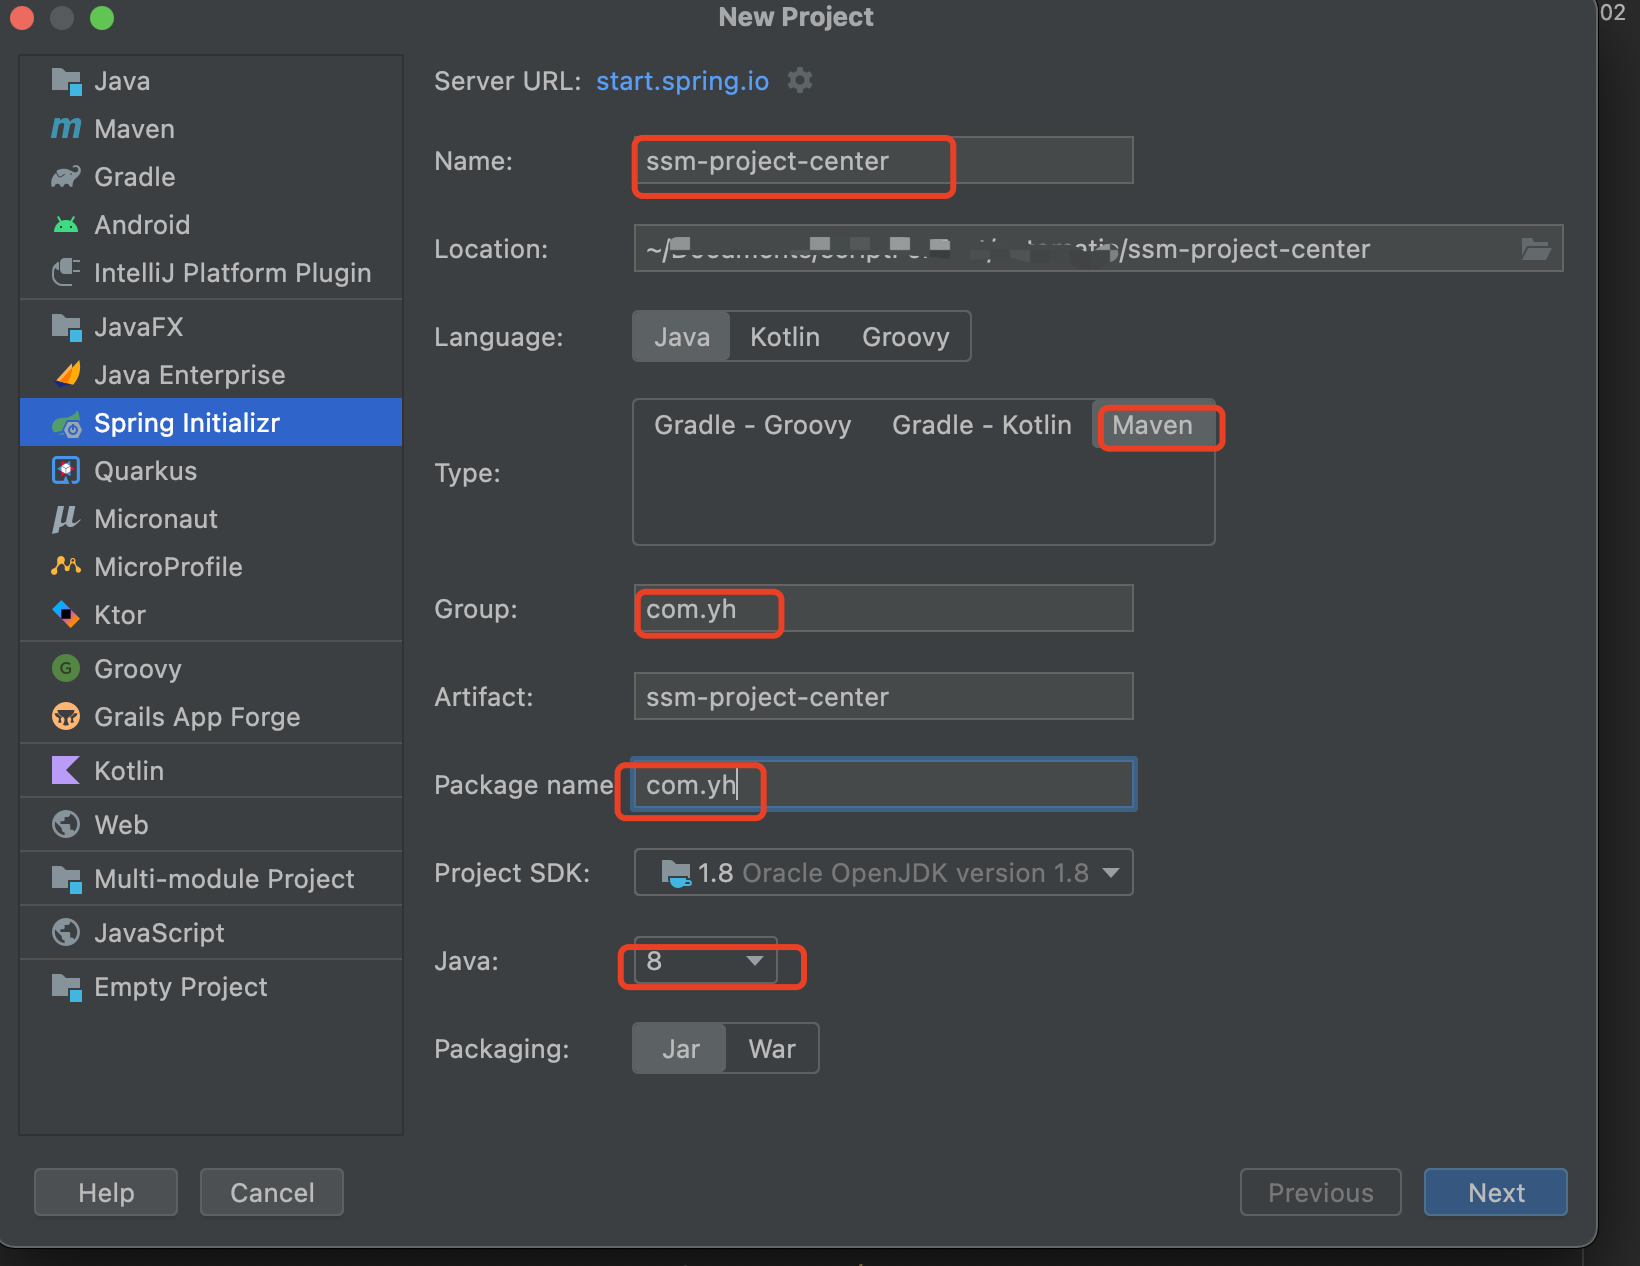
Task: Click the Ktor icon in sidebar
Action: pos(66,614)
